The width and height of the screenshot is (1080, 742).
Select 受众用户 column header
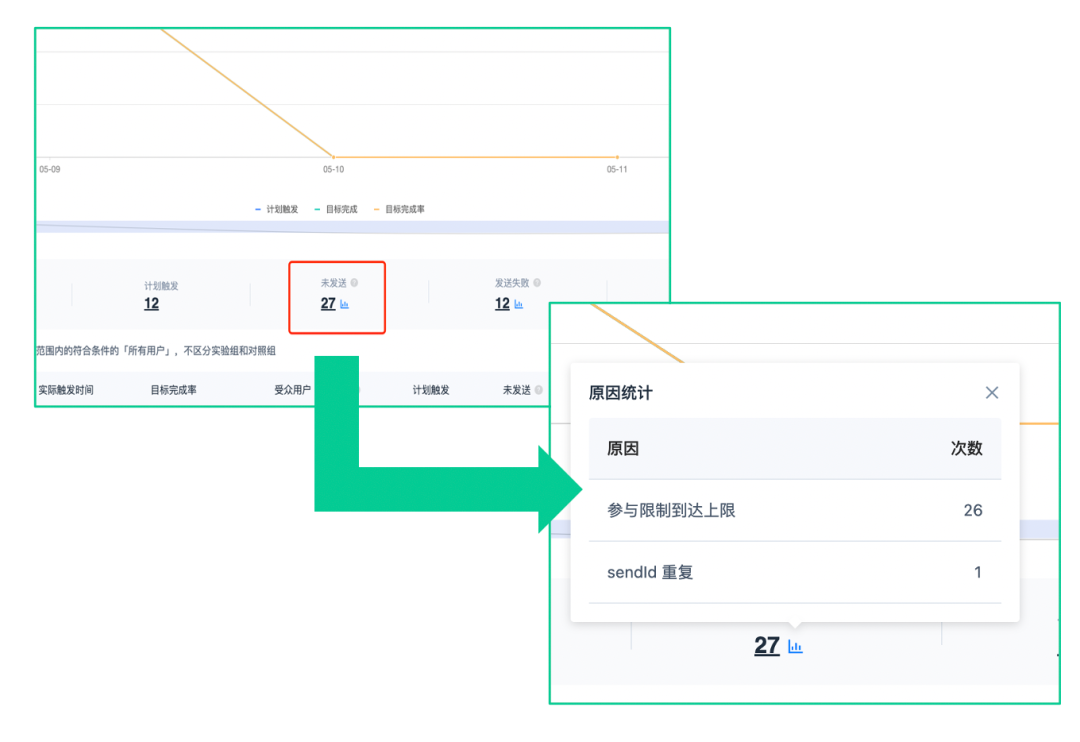[x=293, y=390]
